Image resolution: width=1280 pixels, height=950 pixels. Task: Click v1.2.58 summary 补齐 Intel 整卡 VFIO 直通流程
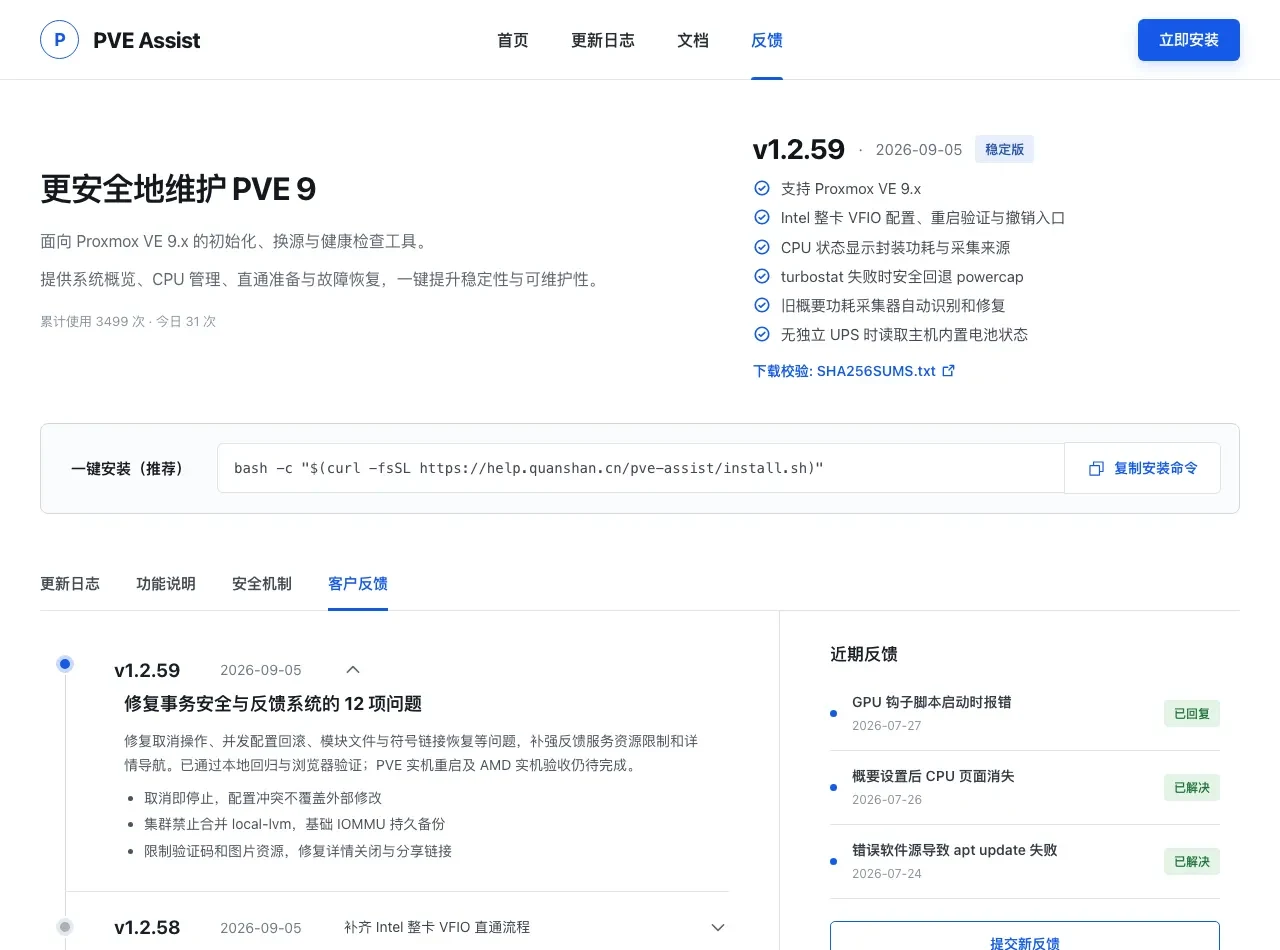click(437, 928)
